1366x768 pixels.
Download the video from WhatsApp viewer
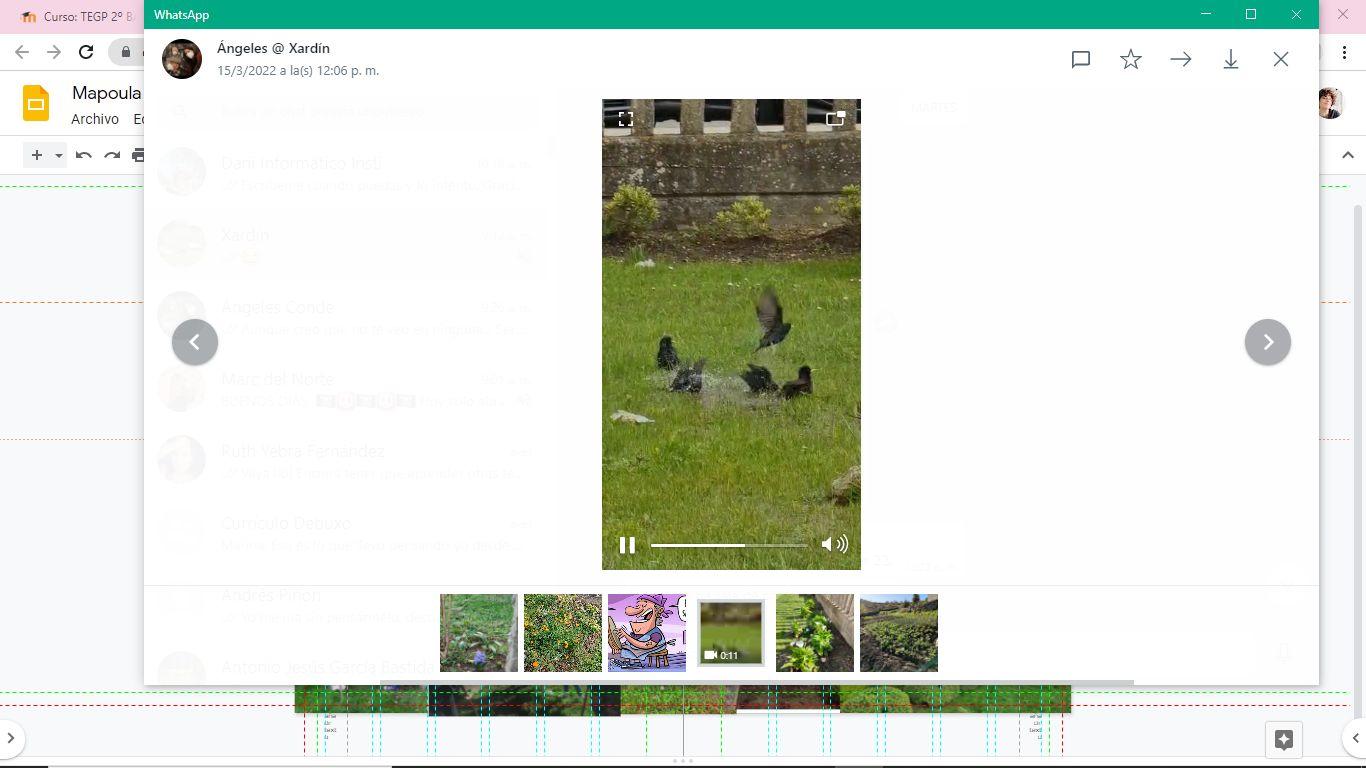(x=1231, y=60)
